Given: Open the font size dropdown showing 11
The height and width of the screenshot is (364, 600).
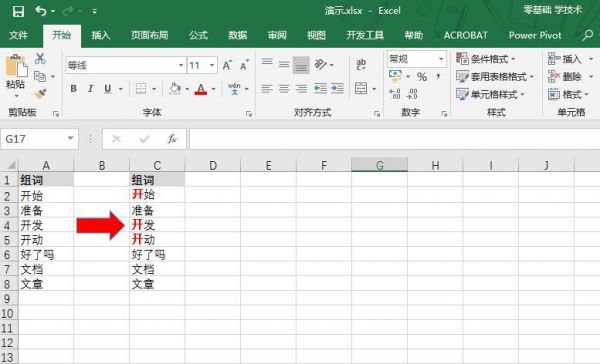Looking at the screenshot, I should tap(212, 65).
